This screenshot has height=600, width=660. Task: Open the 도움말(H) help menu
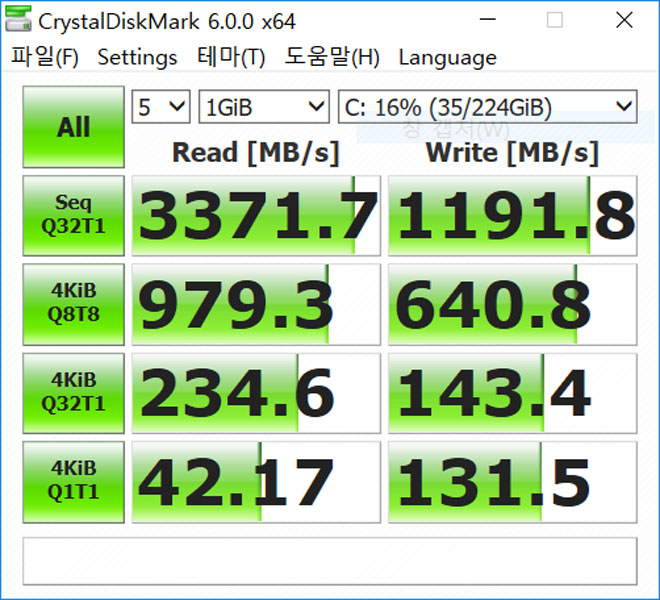coord(332,57)
